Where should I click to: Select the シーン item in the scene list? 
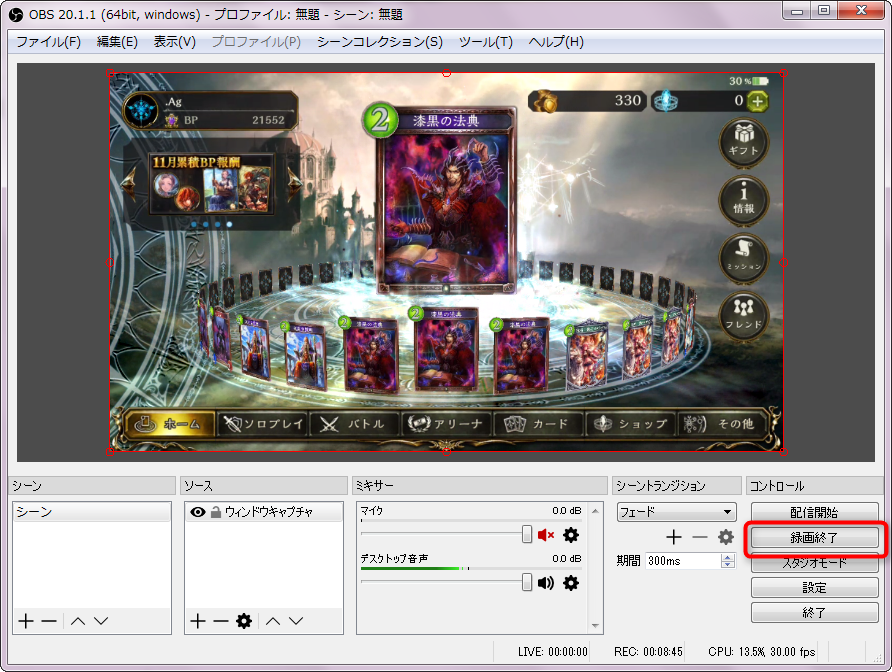pos(92,512)
